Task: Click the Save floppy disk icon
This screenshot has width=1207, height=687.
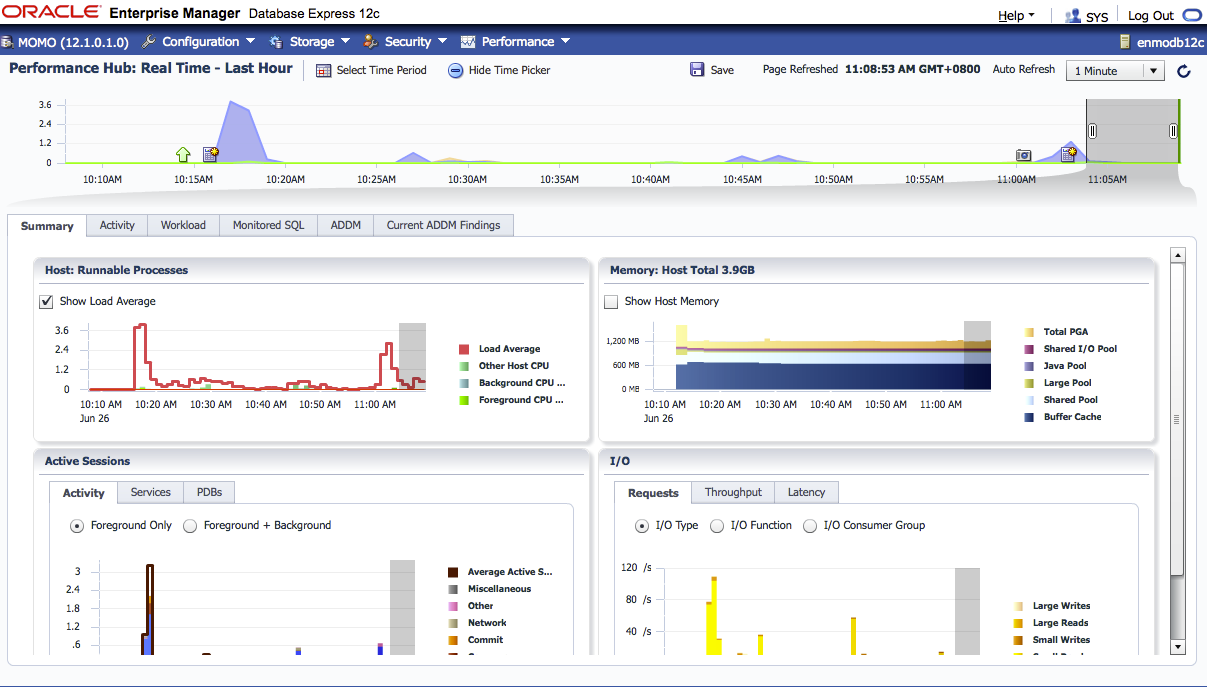Action: coord(697,70)
